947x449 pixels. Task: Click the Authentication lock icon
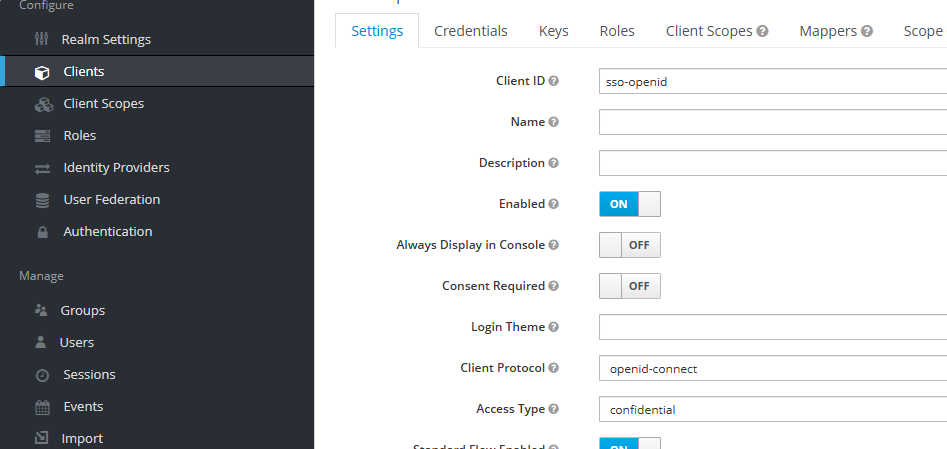[42, 232]
